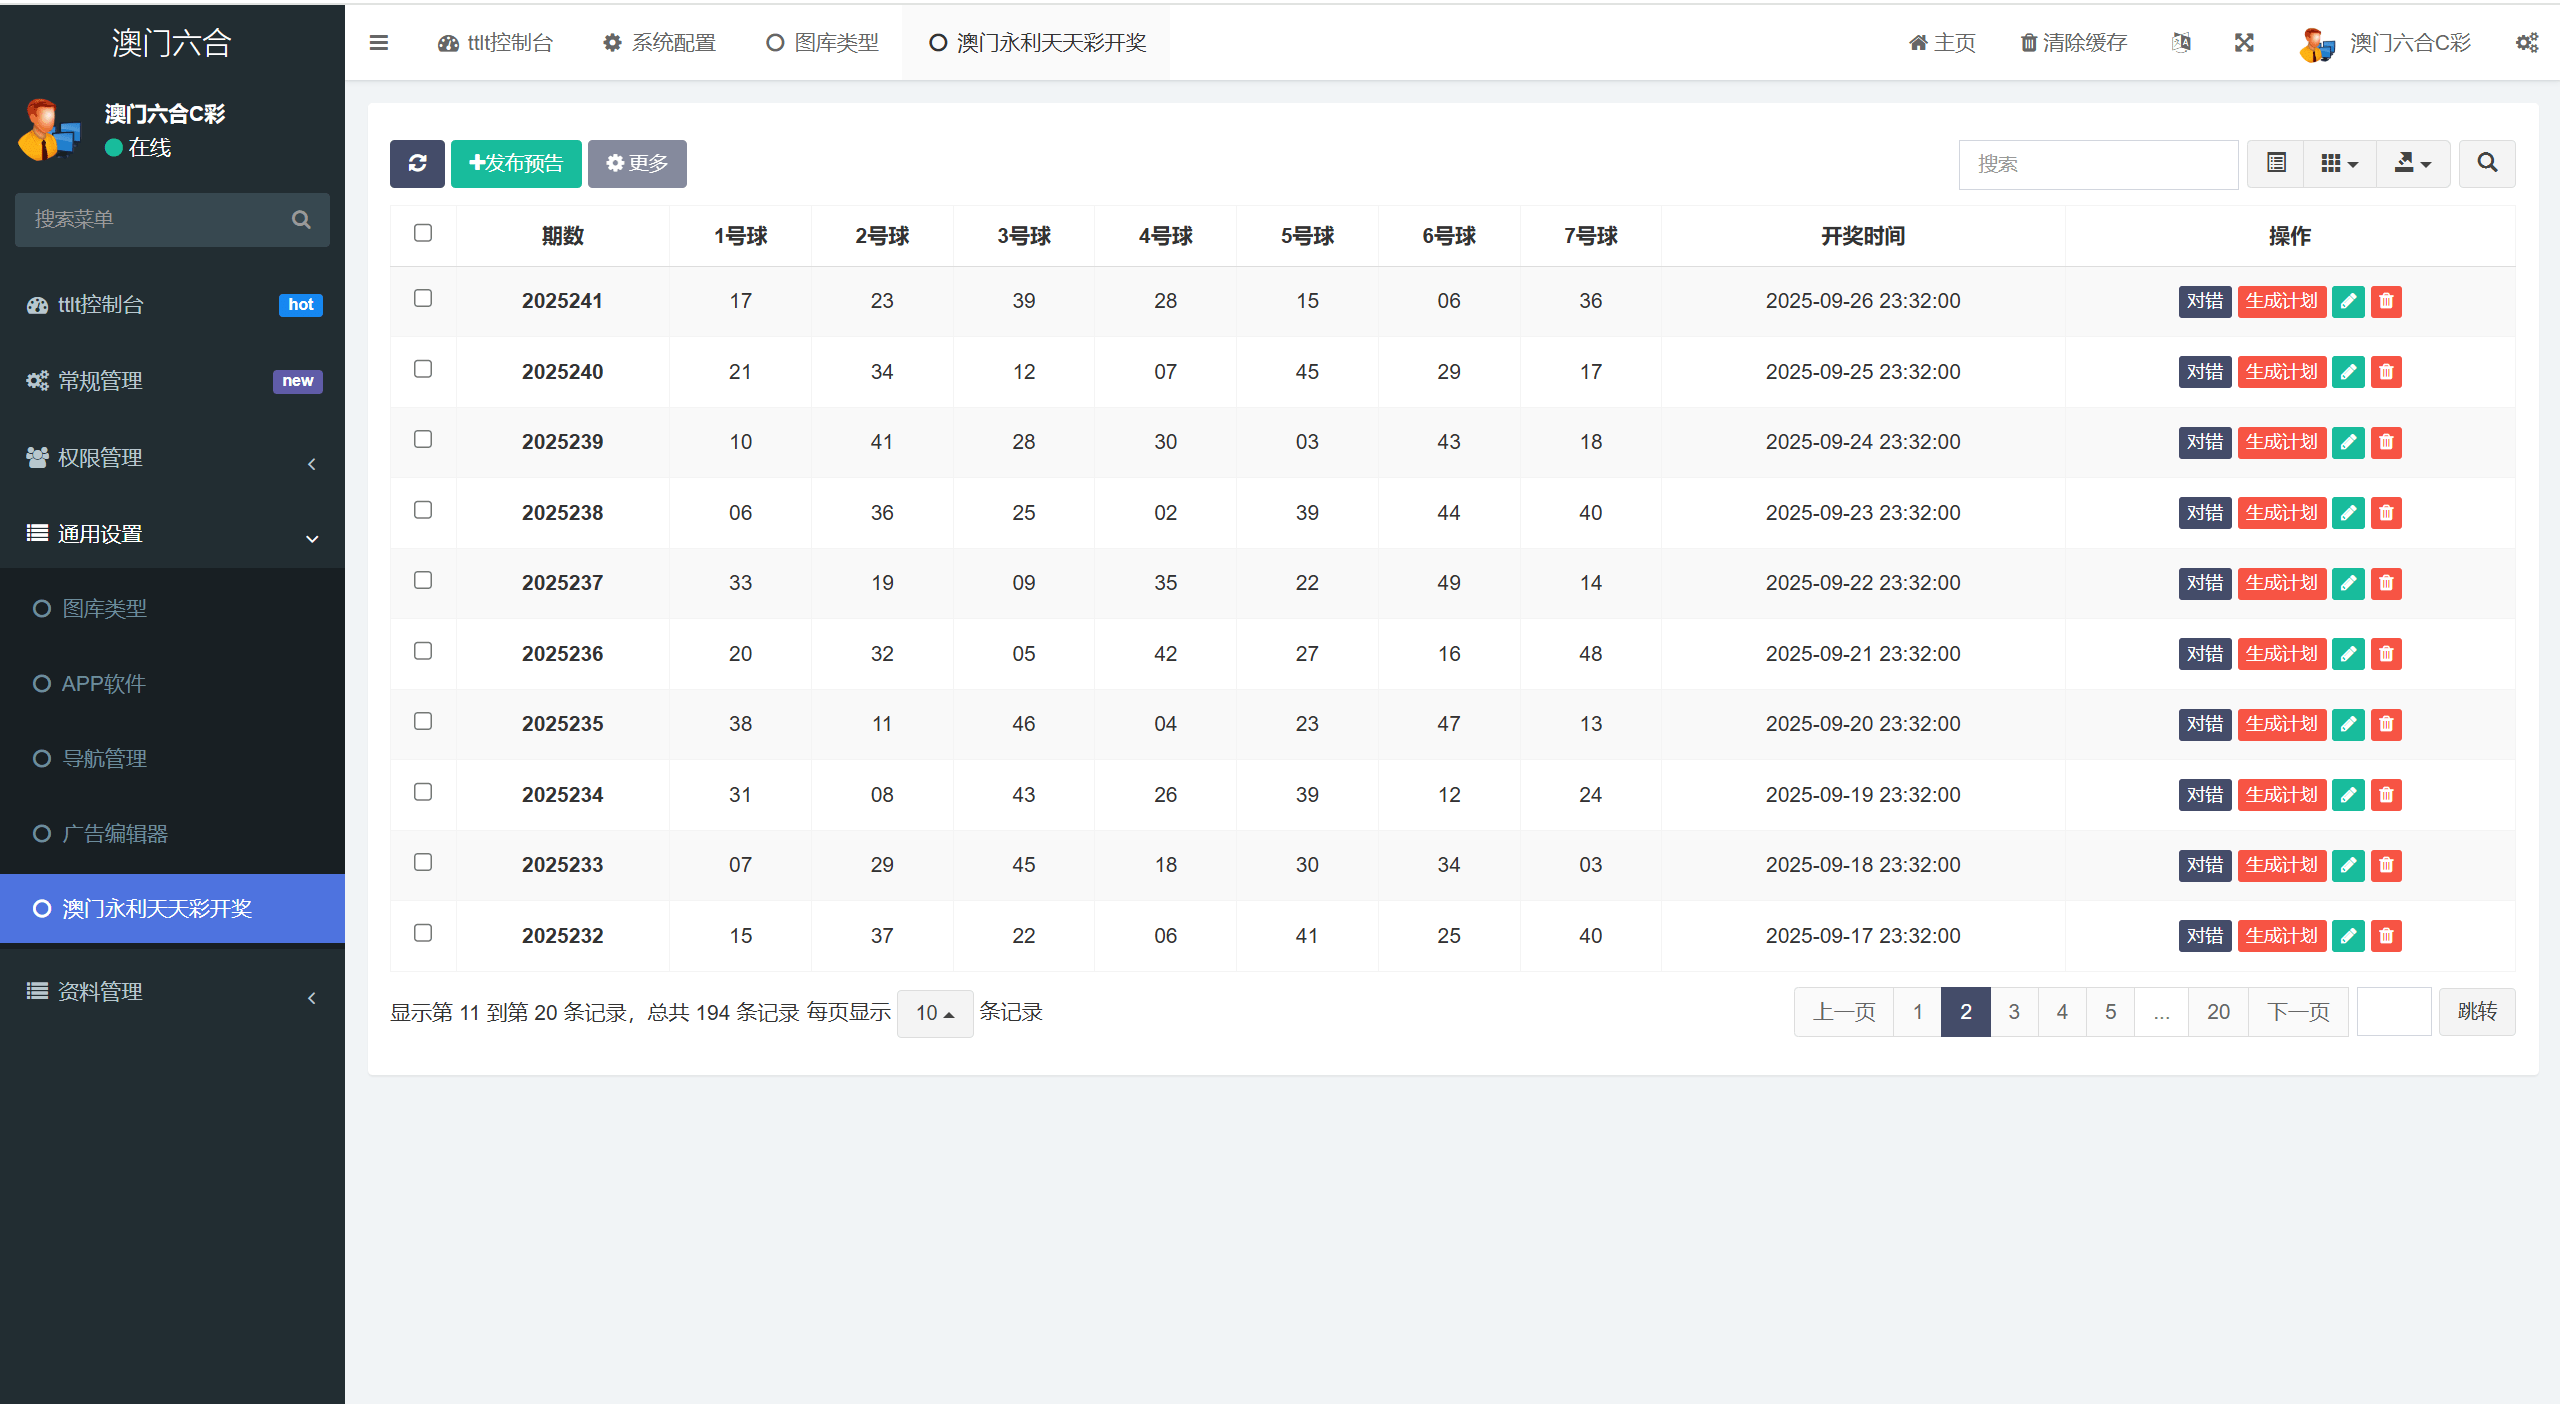Check the select-all checkbox in table header

pos(423,233)
